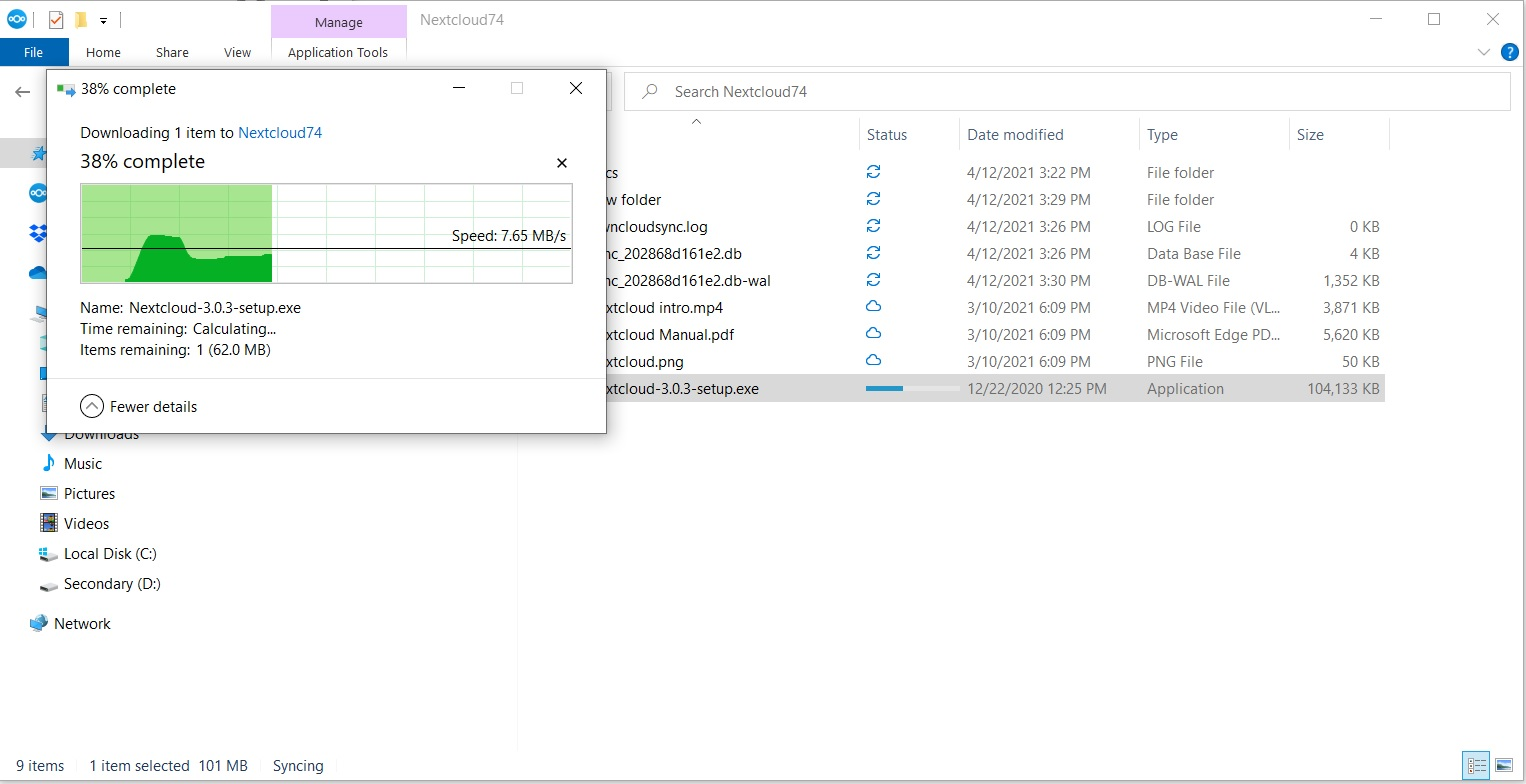
Task: Switch to the View ribbon tab
Action: (237, 53)
